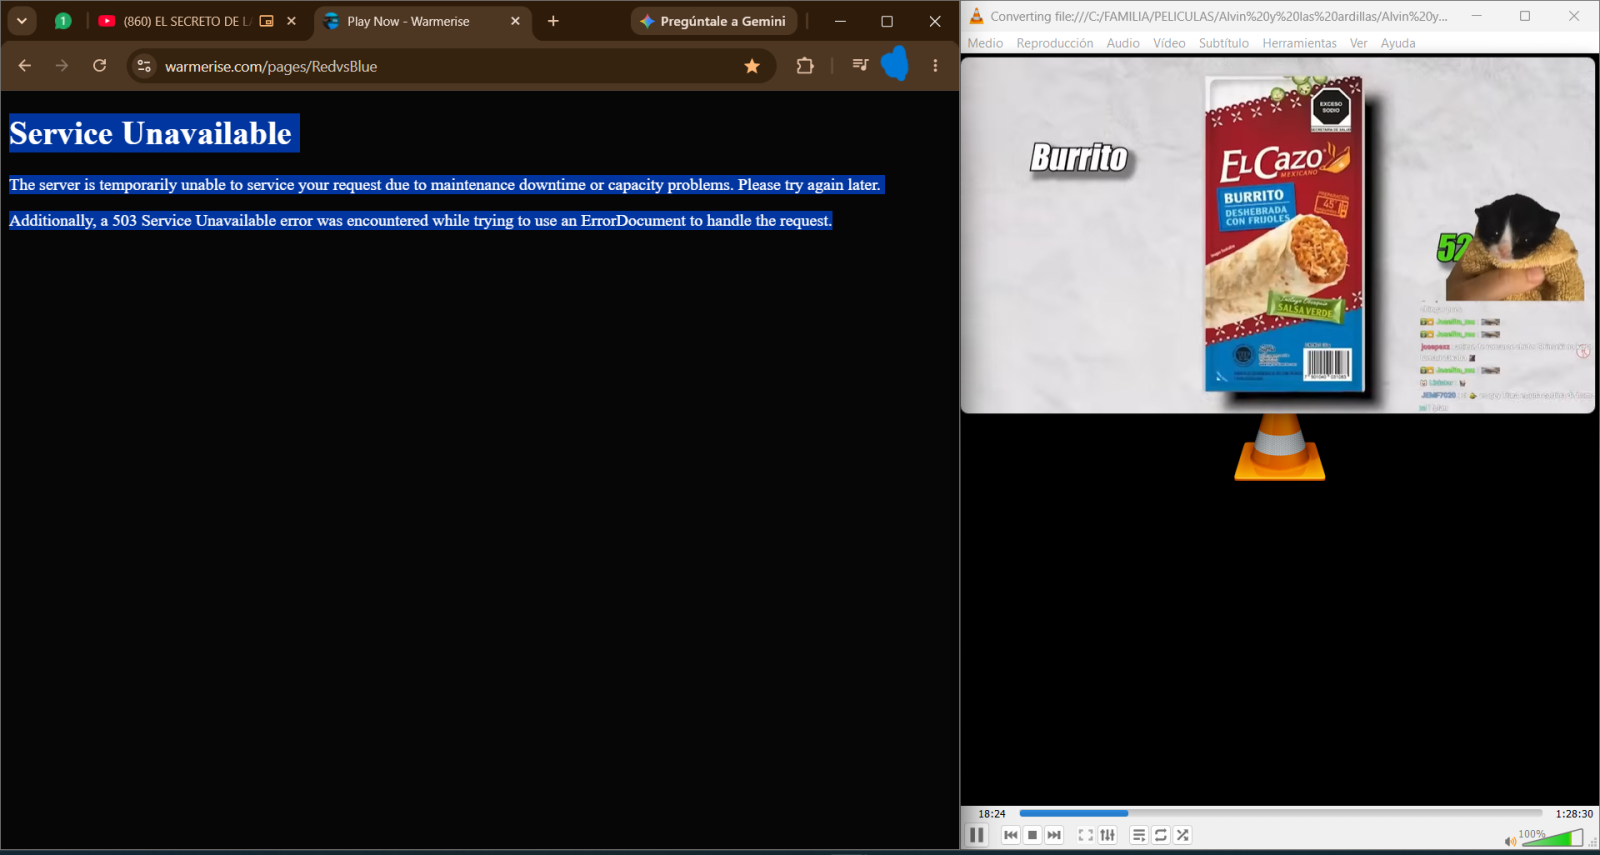Skip to previous media in VLC
The height and width of the screenshot is (855, 1600).
click(1011, 835)
